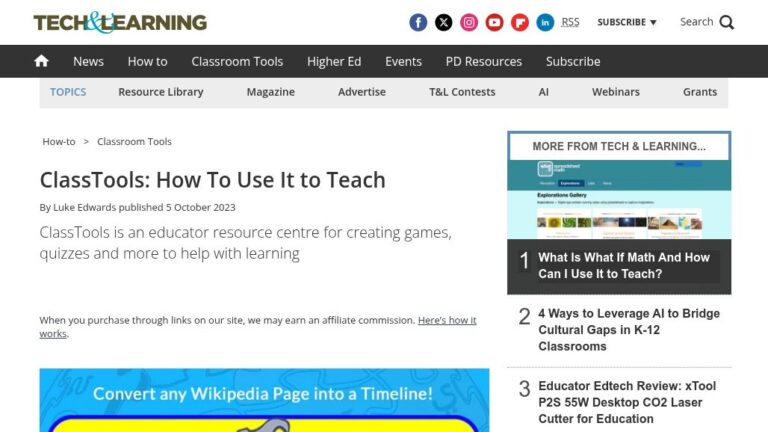The width and height of the screenshot is (768, 432).
Task: Open the PD Resources menu item
Action: [483, 61]
